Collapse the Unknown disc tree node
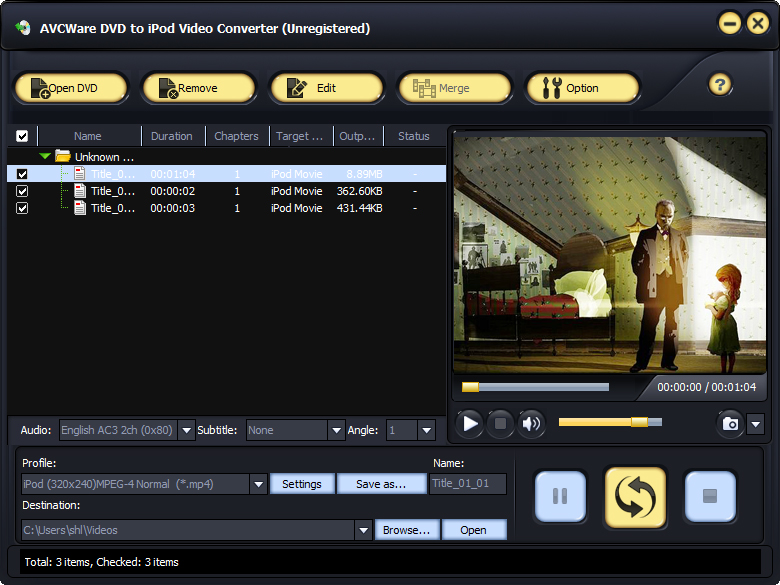The height and width of the screenshot is (585, 780). (x=45, y=156)
